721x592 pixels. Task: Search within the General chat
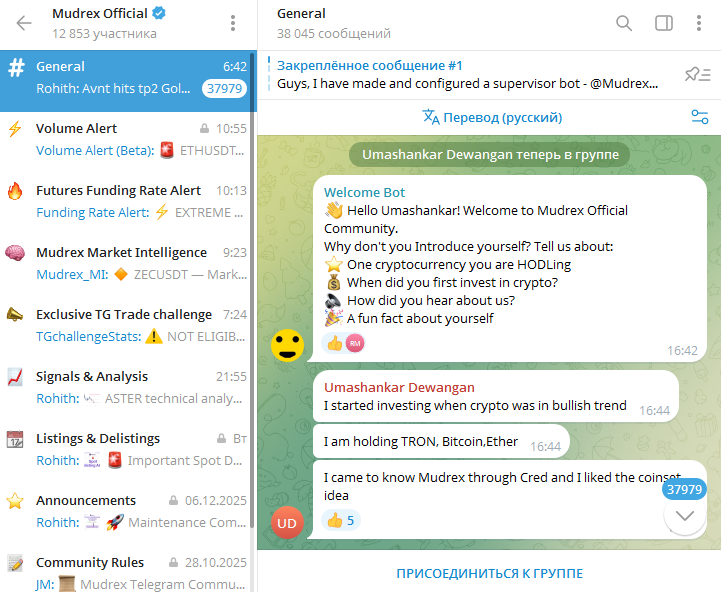coord(624,23)
